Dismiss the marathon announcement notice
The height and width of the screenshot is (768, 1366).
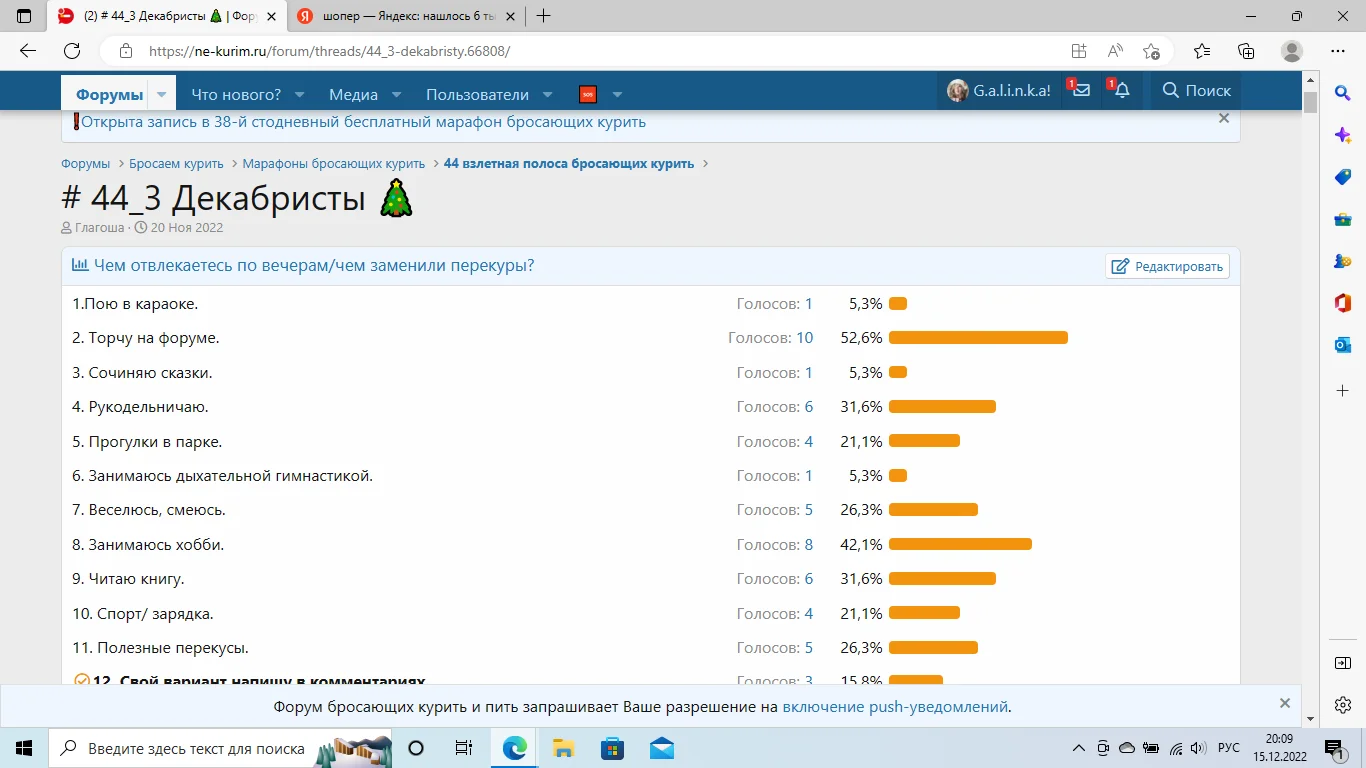1223,118
